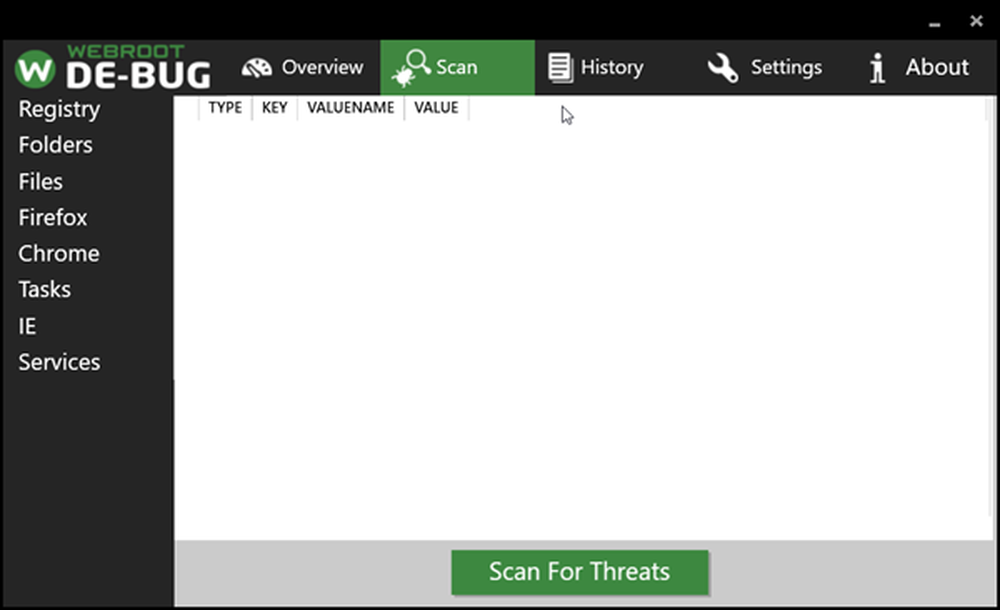Image resolution: width=1000 pixels, height=610 pixels.
Task: Open Files category in sidebar
Action: [x=40, y=182]
